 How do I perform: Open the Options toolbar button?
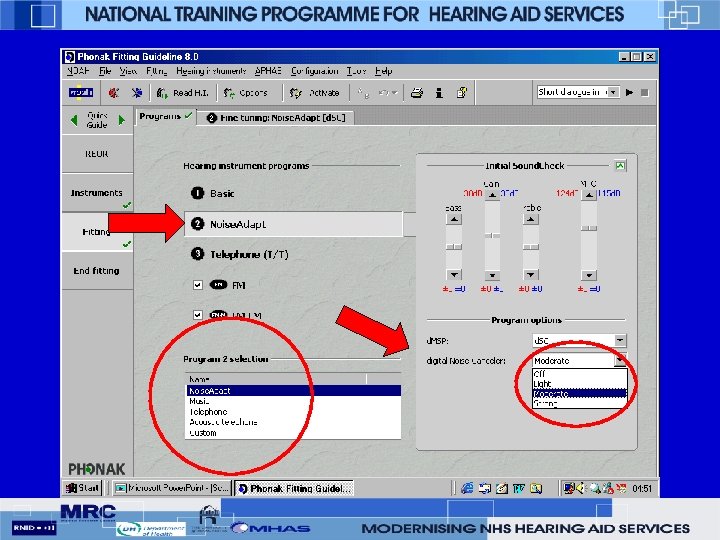coord(246,93)
